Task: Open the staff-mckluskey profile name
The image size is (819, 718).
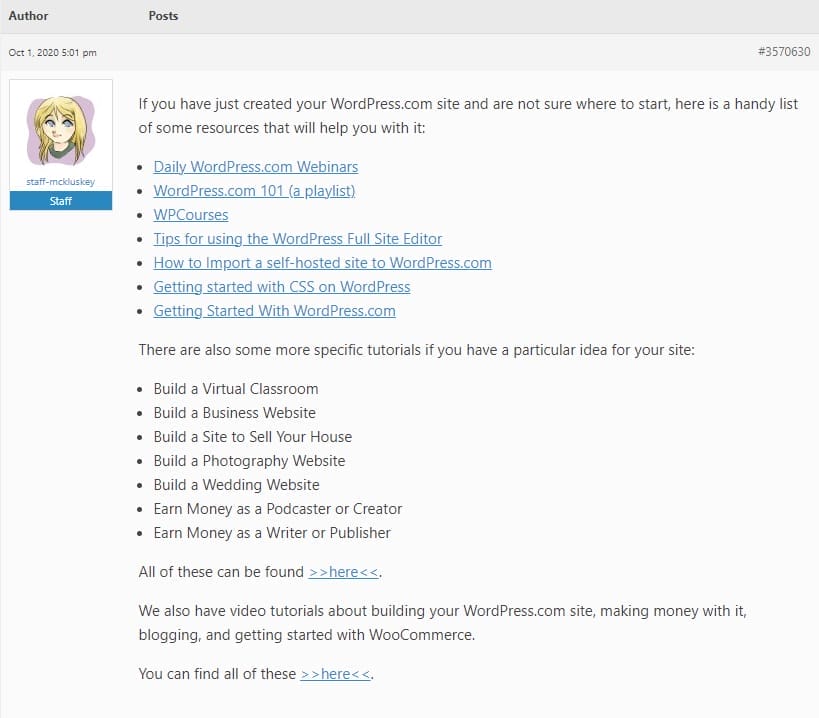Action: pyautogui.click(x=61, y=182)
